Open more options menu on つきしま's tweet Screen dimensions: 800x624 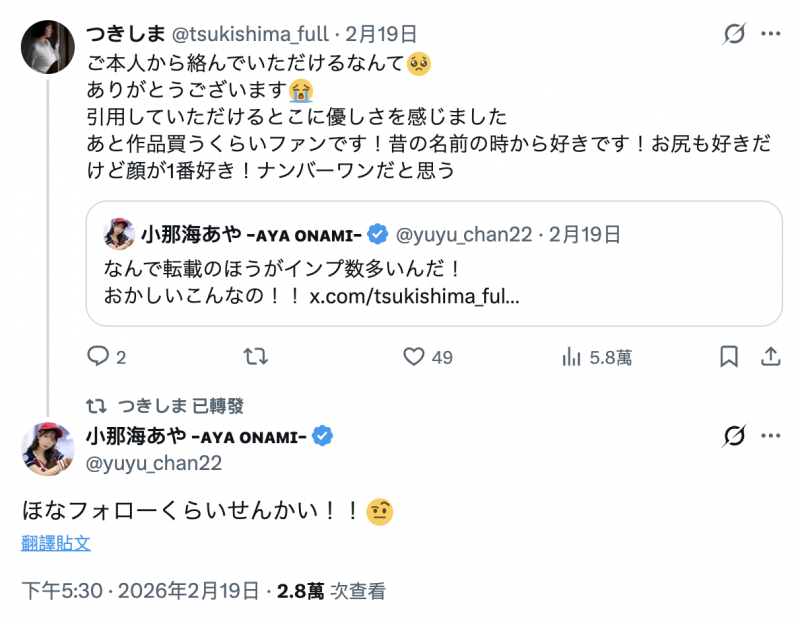pyautogui.click(x=770, y=33)
